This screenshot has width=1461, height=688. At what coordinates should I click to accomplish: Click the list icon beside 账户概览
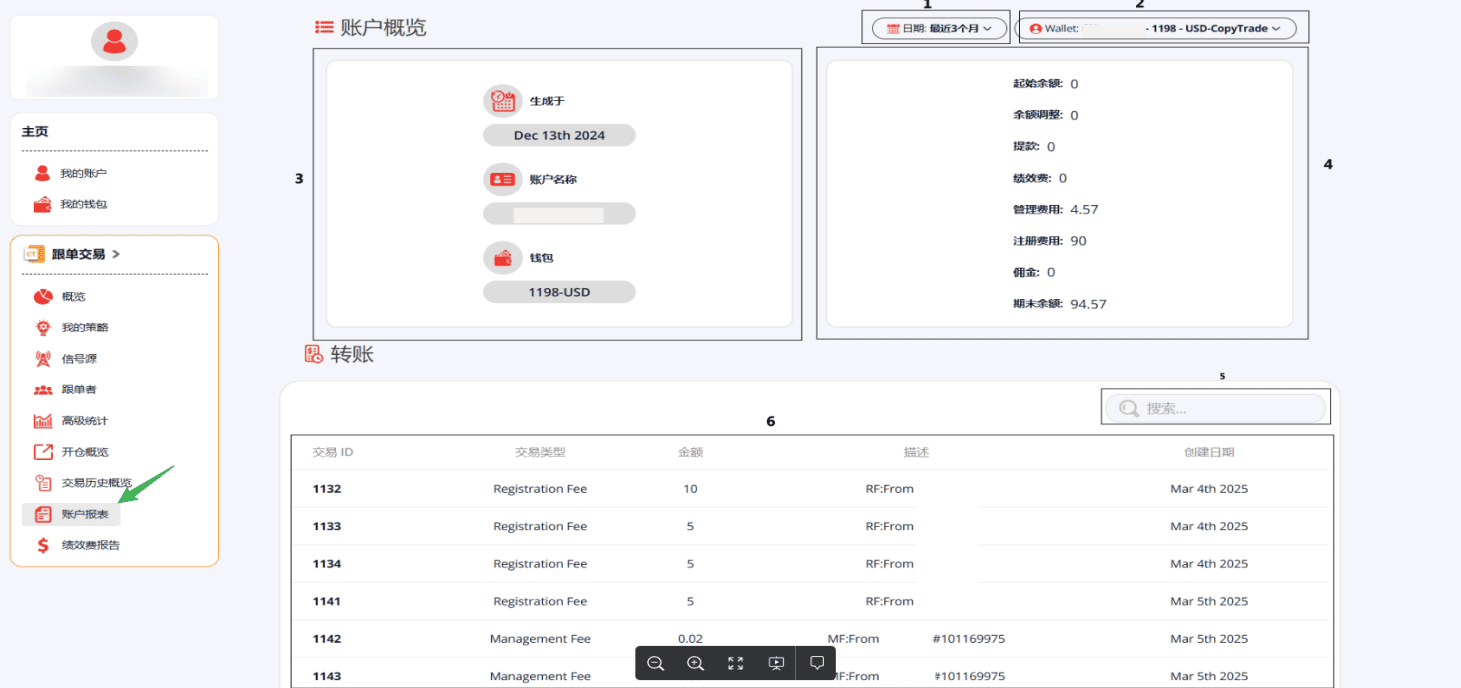[324, 27]
